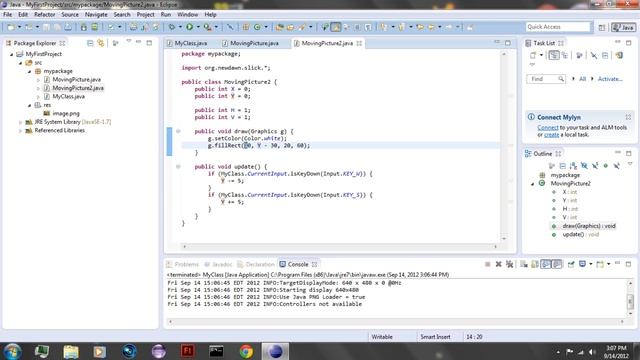Focus on active task in Outline toolbar

pos(551,165)
